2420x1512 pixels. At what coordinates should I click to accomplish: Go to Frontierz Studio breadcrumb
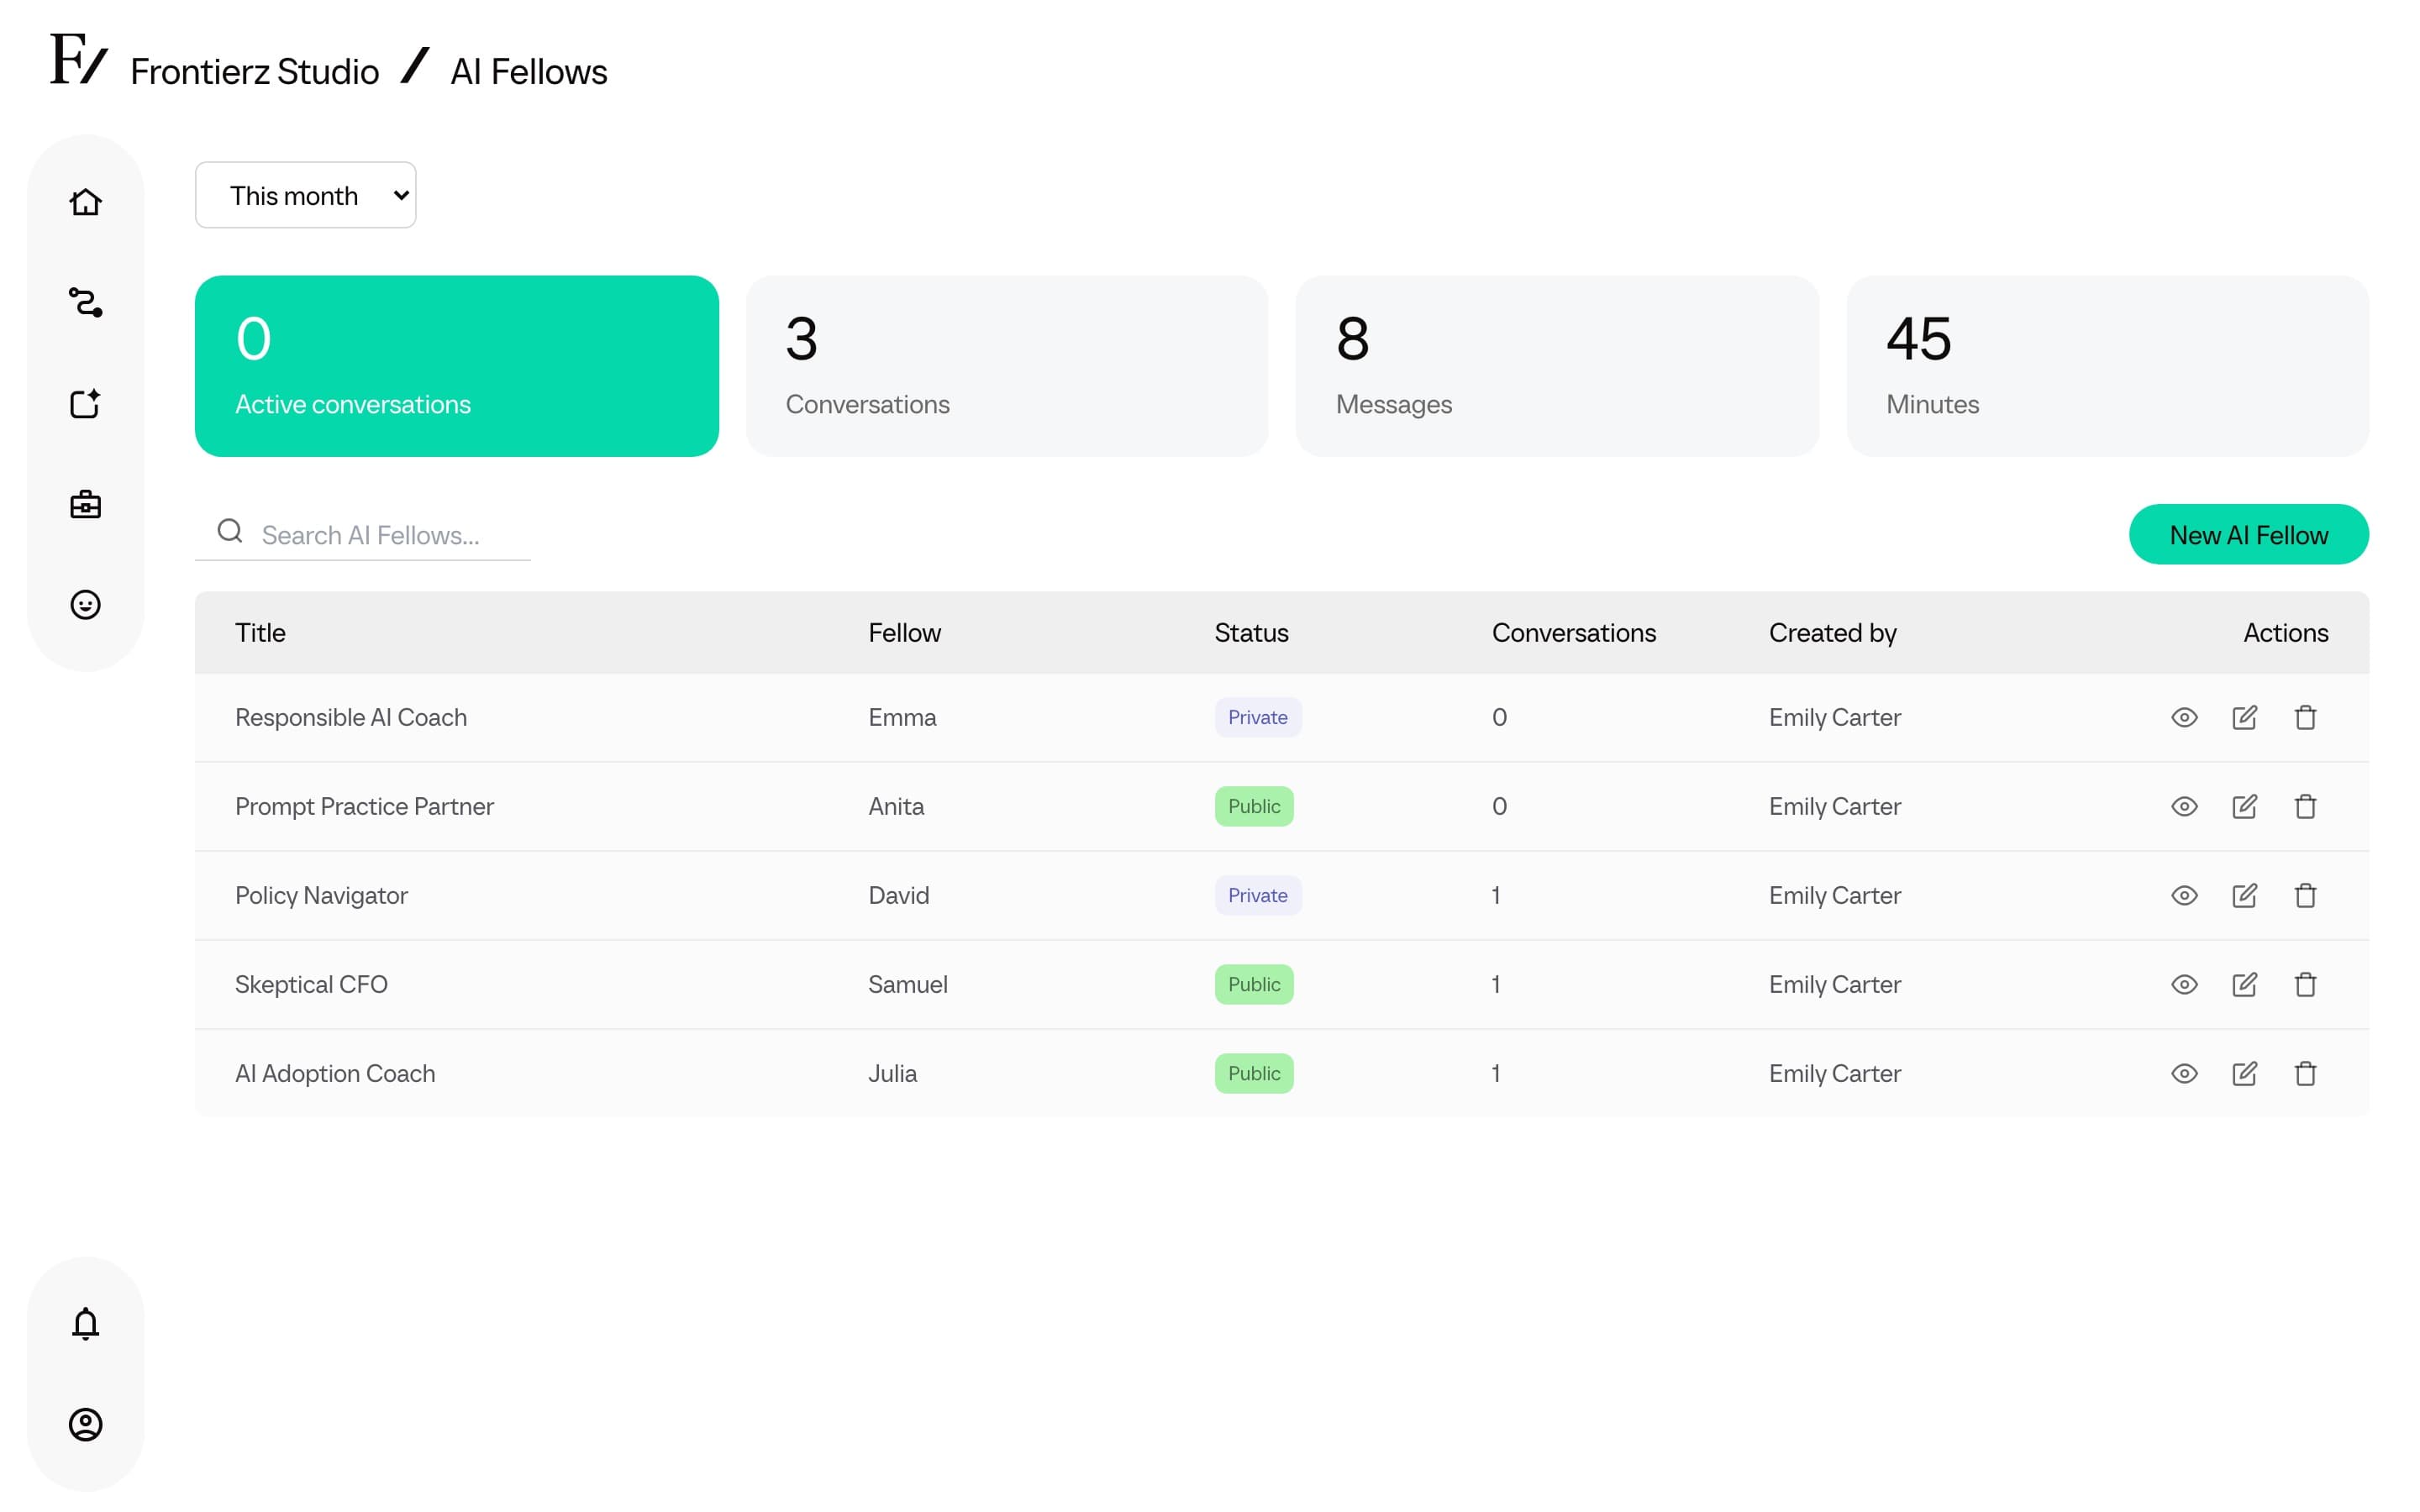point(254,72)
